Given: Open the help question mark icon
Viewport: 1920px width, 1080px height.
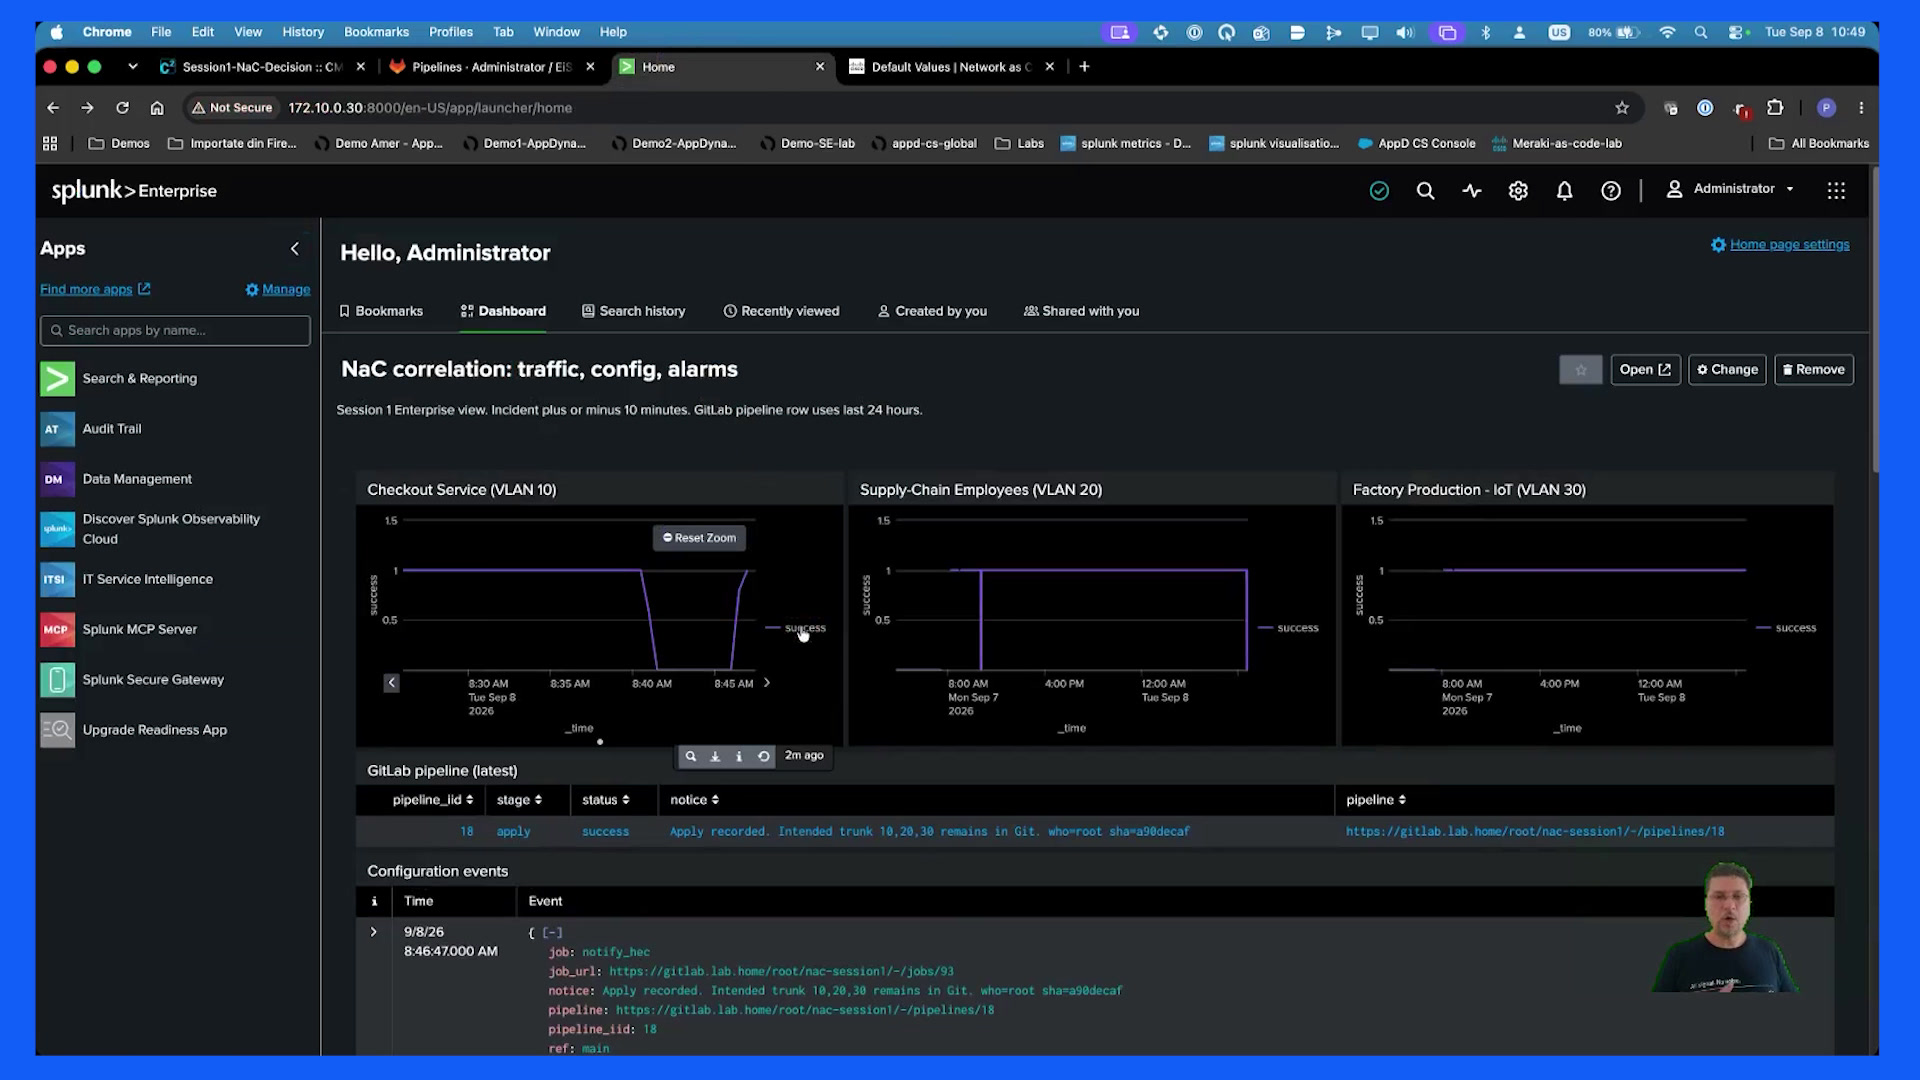Looking at the screenshot, I should tap(1610, 190).
